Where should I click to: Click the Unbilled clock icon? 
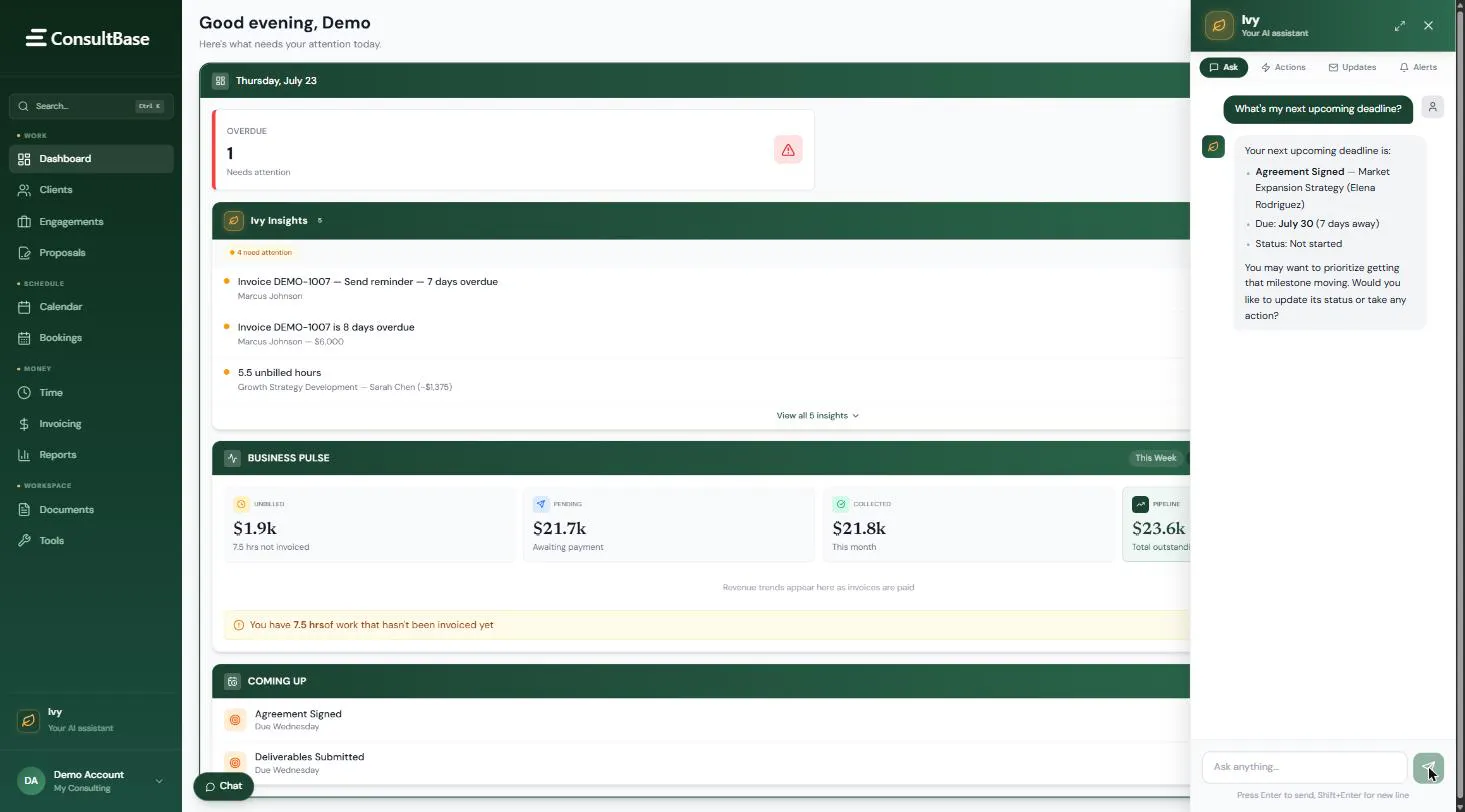coord(240,504)
